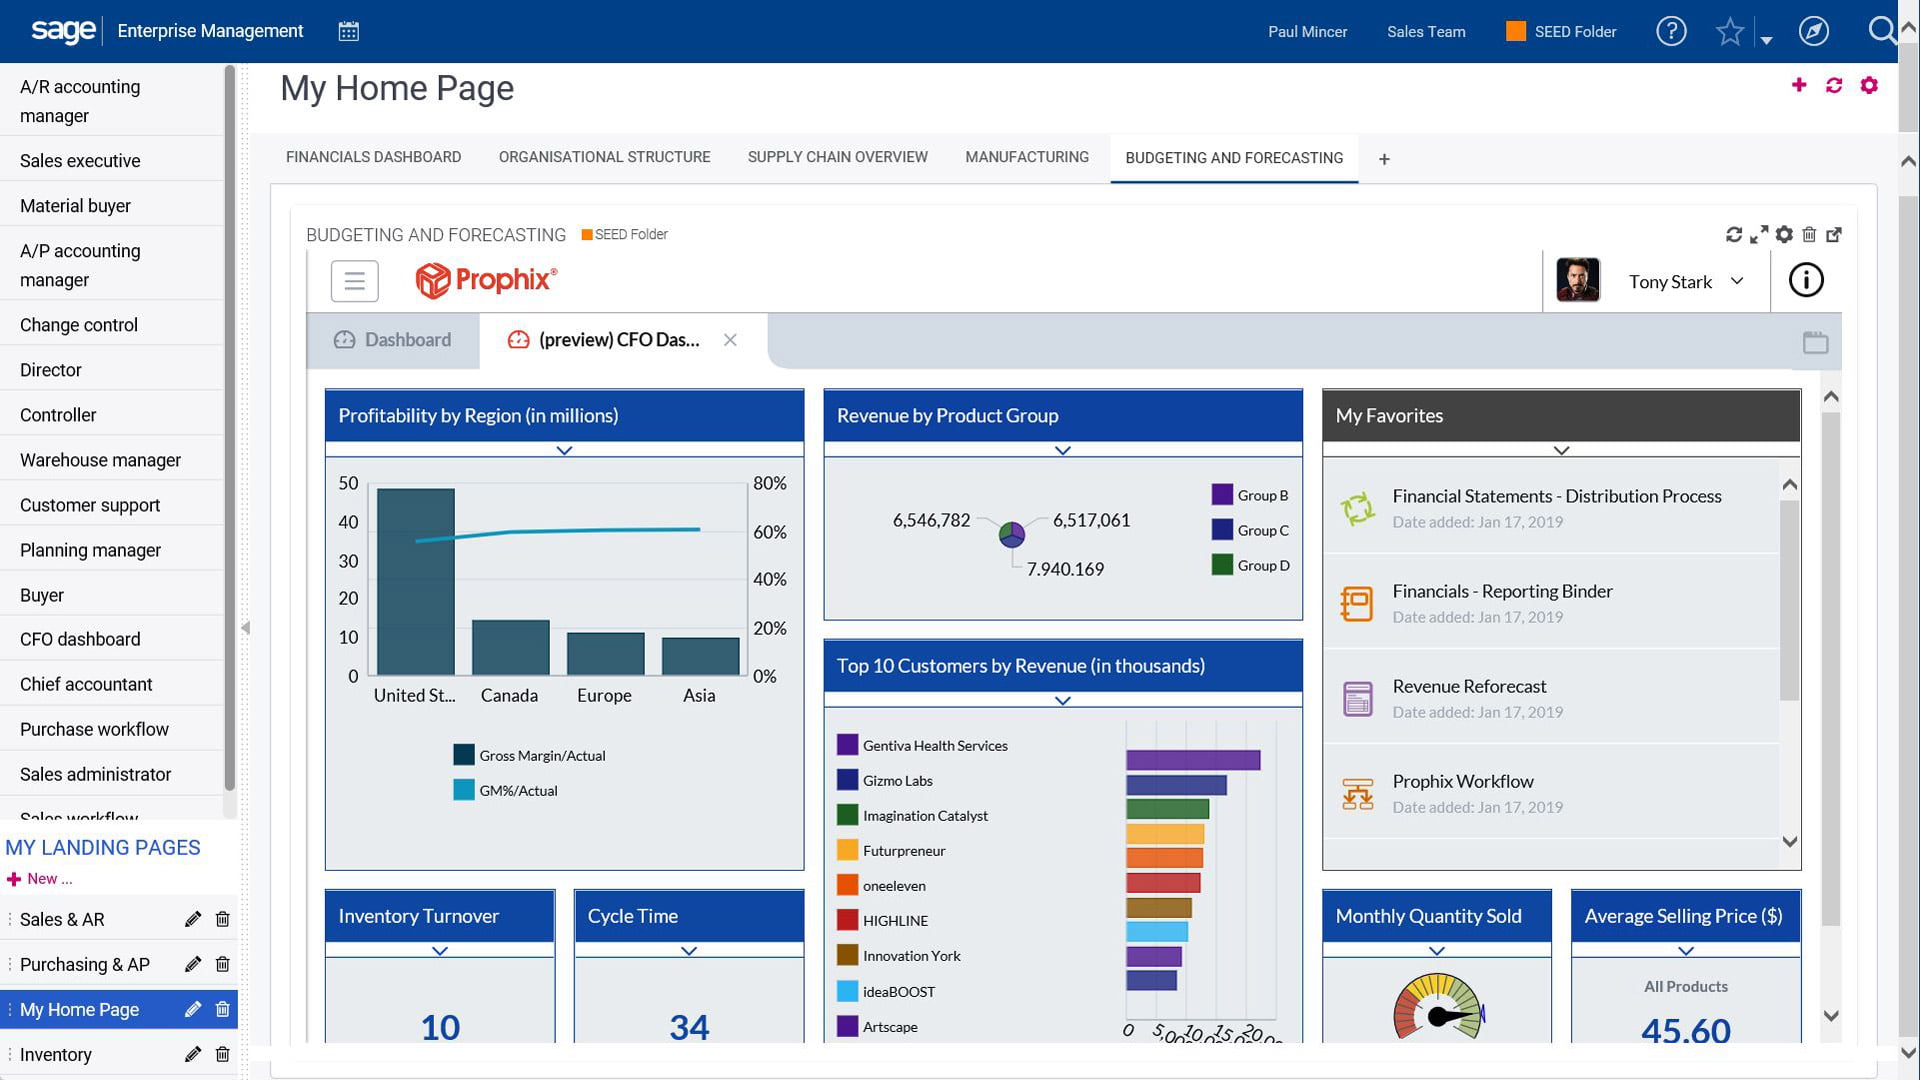Open the Organisational Structure tab

605,157
